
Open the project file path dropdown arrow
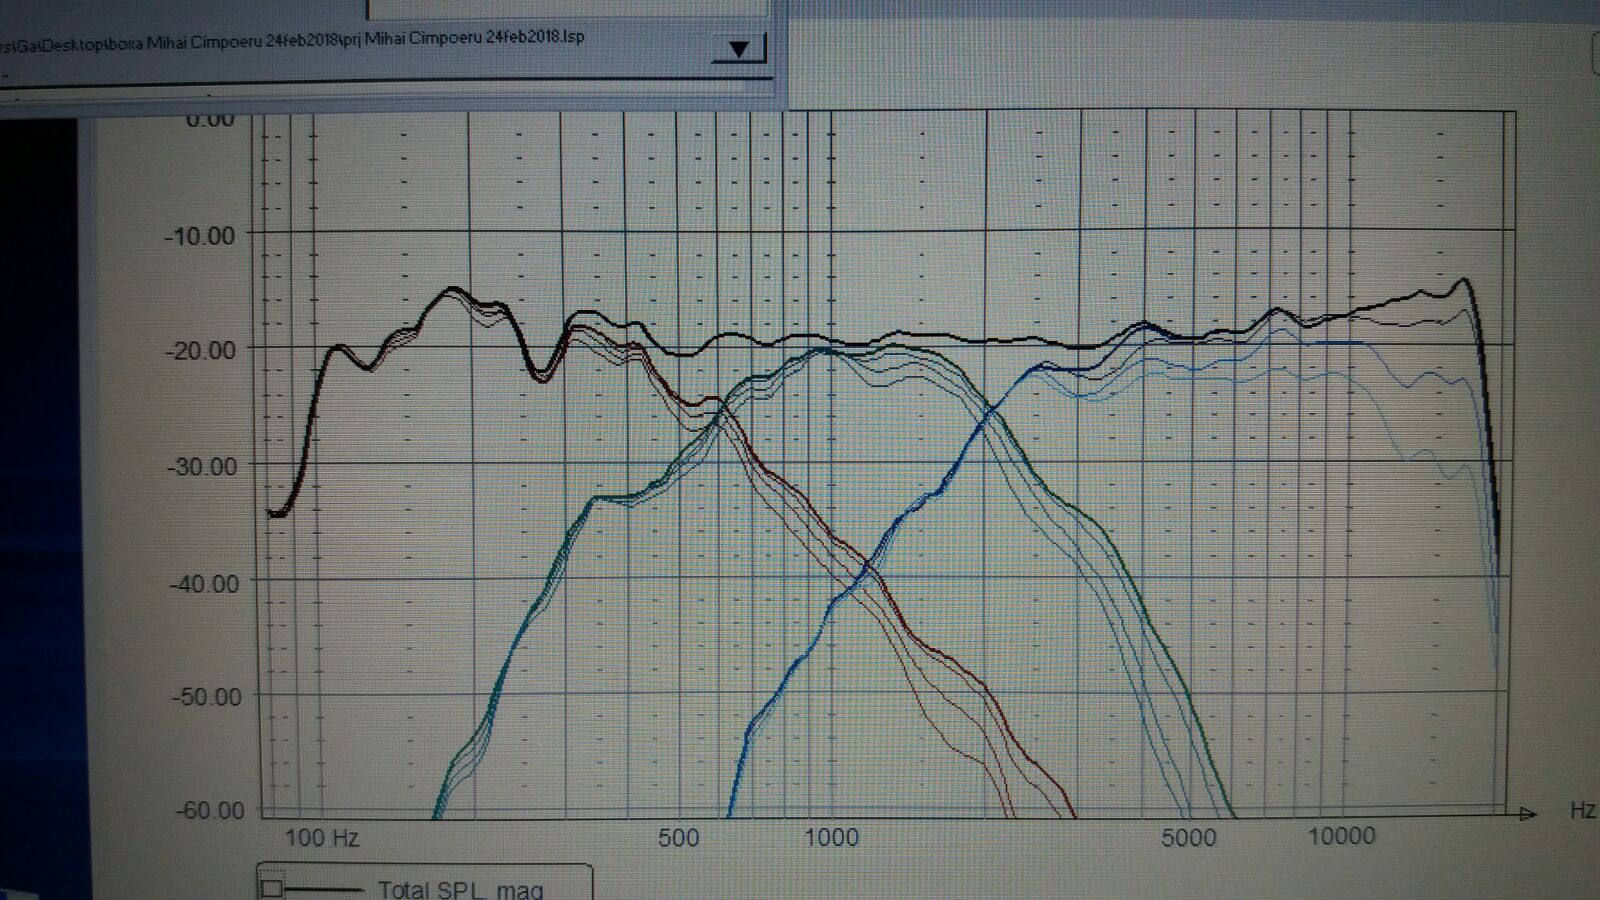(x=739, y=48)
